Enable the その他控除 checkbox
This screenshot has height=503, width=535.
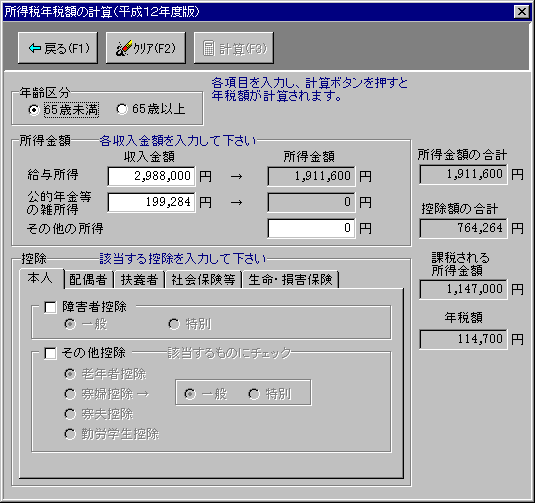coord(50,353)
